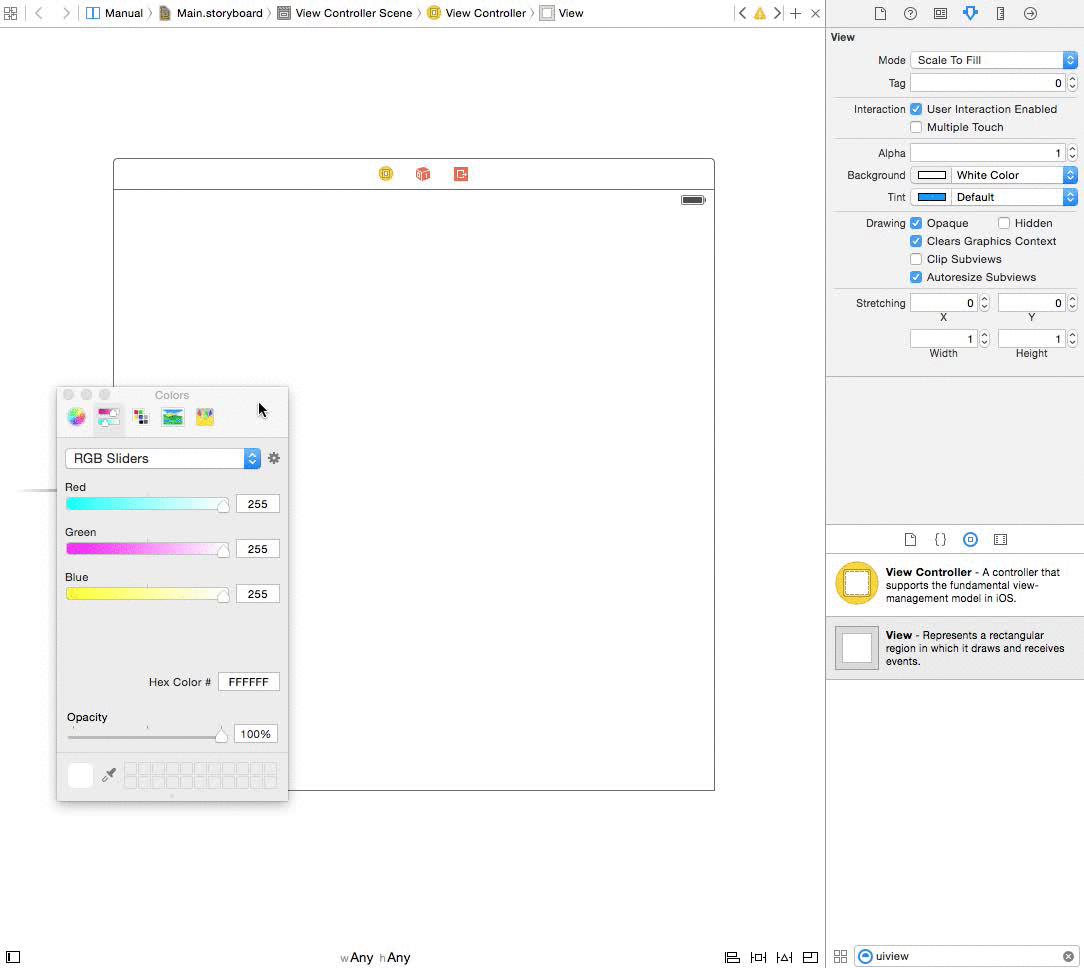The height and width of the screenshot is (968, 1084).
Task: Pick a color with the eyedropper
Action: (x=109, y=774)
